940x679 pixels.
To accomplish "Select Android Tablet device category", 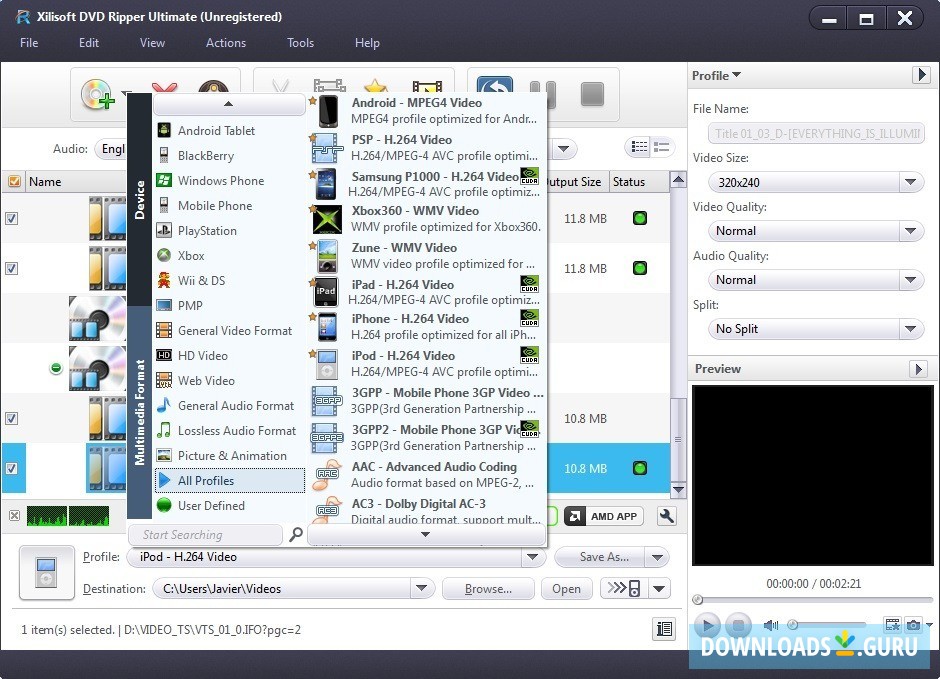I will pyautogui.click(x=229, y=131).
